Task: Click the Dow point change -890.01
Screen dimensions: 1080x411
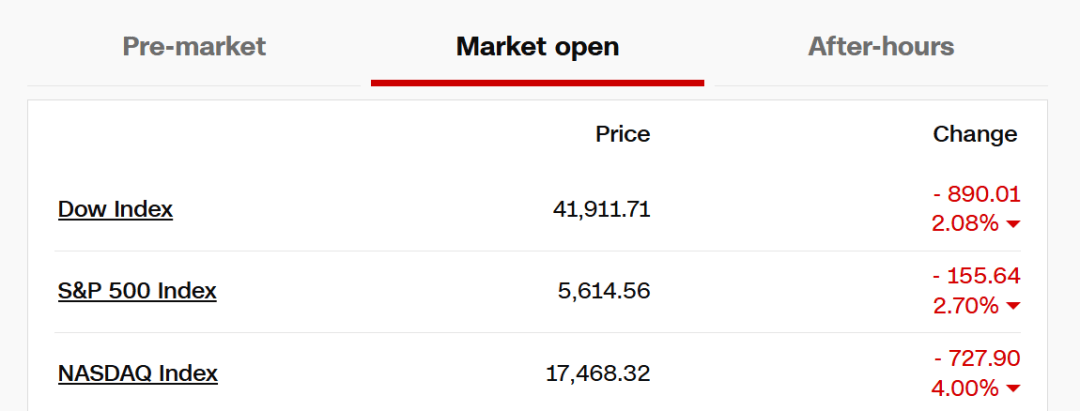Action: tap(976, 194)
